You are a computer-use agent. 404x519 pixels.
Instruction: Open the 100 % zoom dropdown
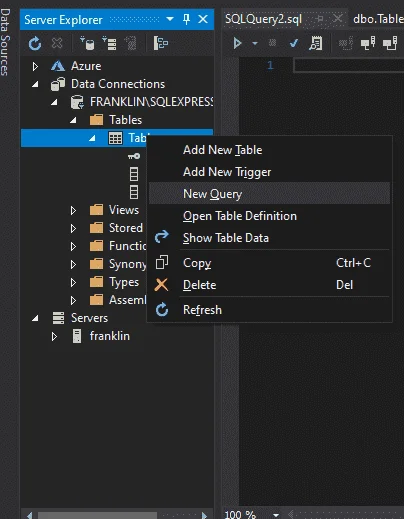click(276, 515)
